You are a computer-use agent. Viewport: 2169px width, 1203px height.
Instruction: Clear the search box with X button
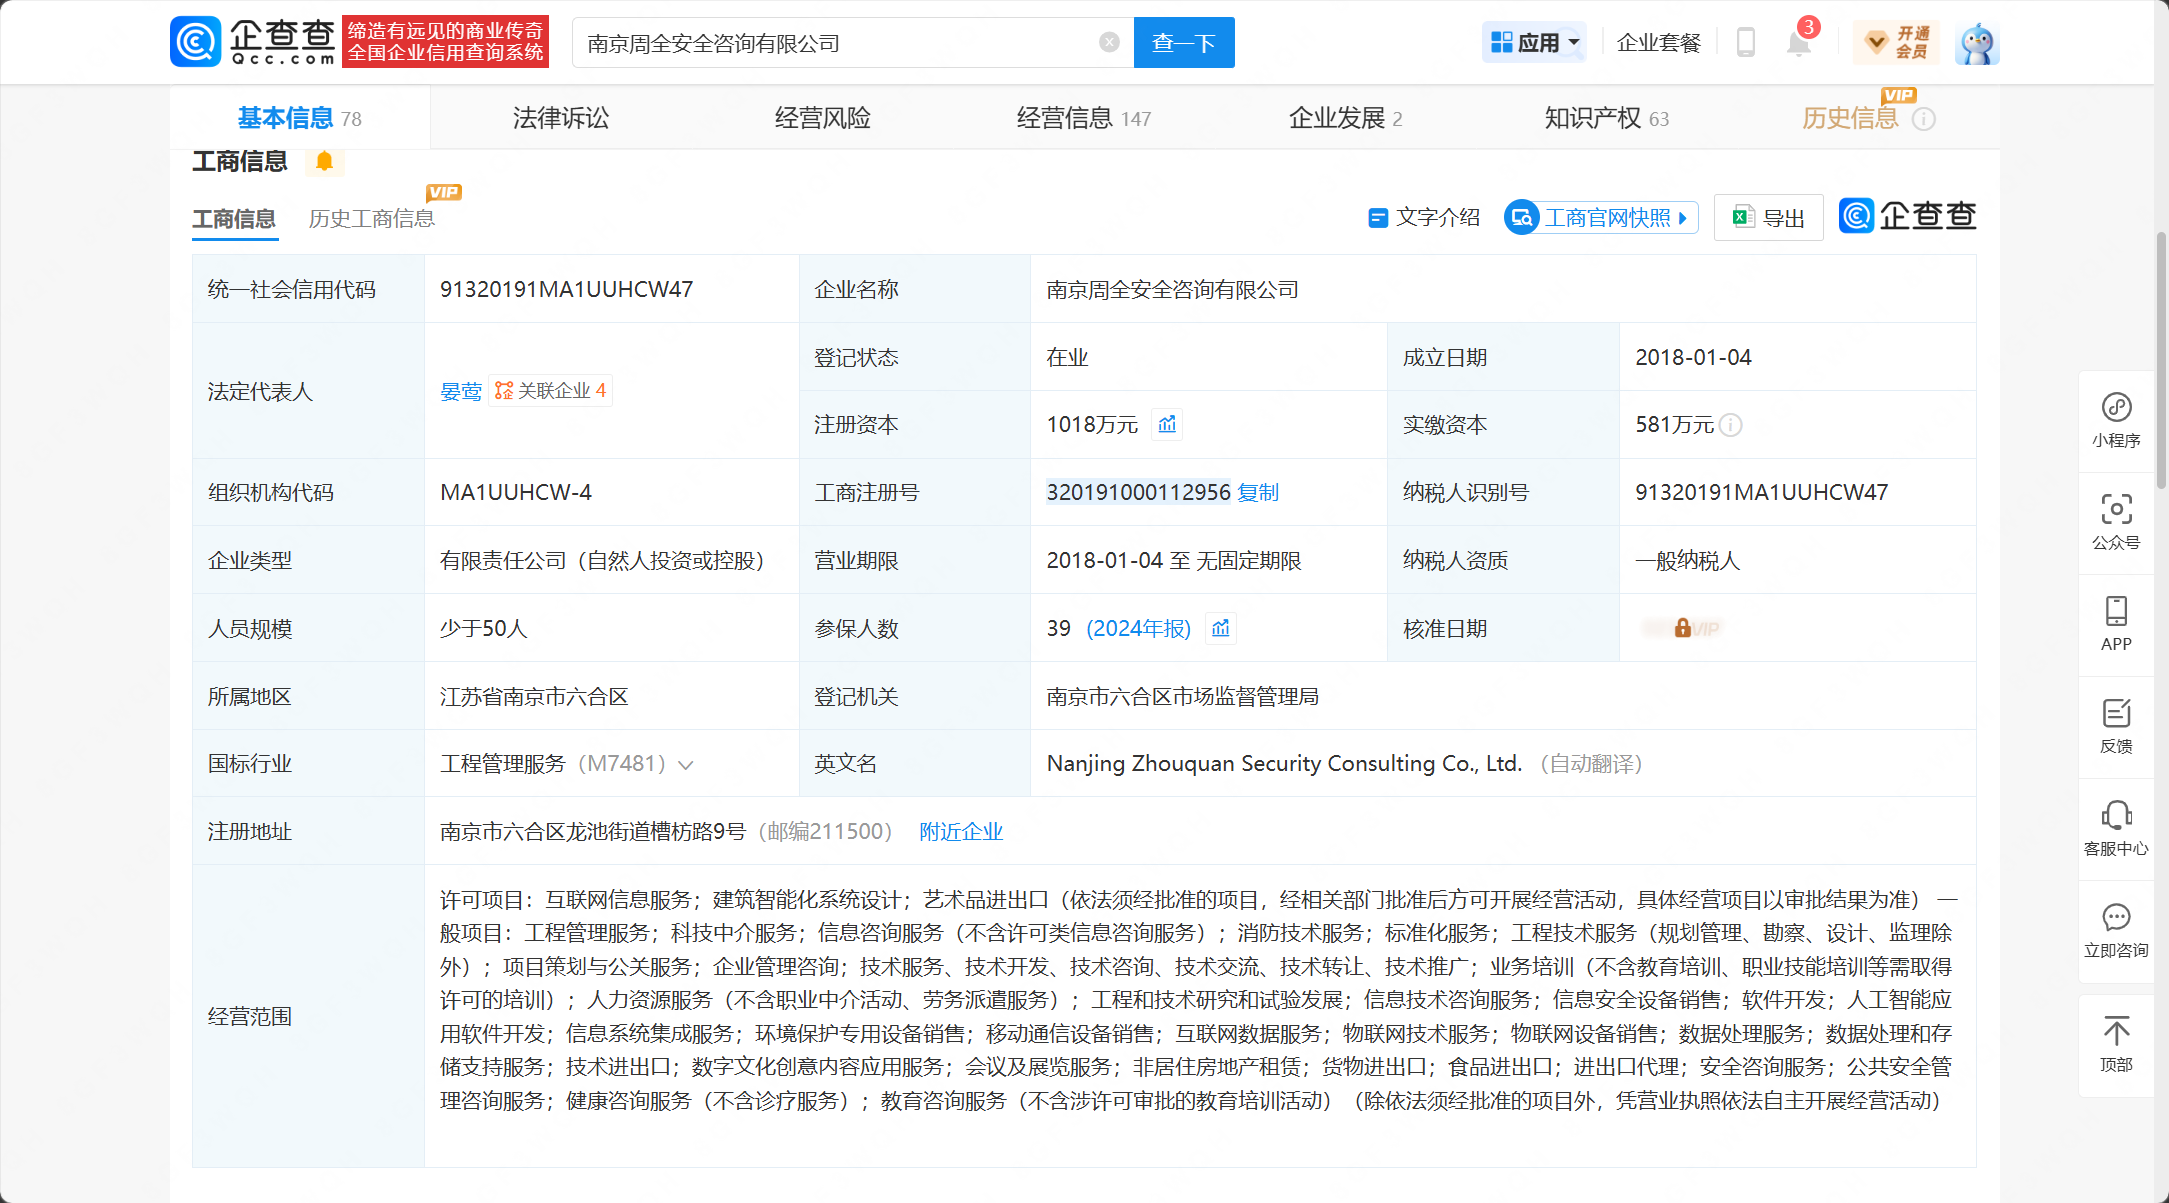coord(1109,42)
